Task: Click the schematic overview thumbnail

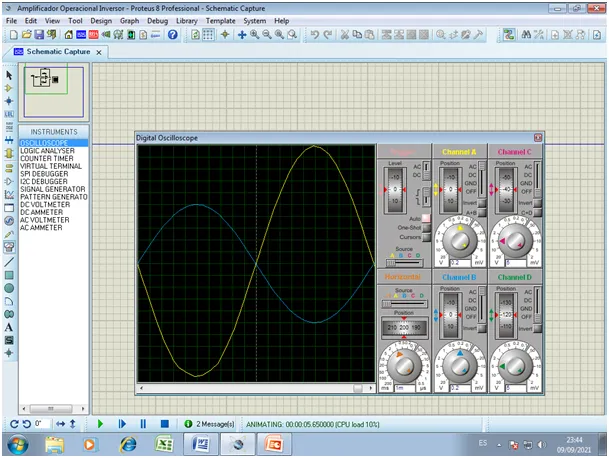Action: (x=54, y=92)
